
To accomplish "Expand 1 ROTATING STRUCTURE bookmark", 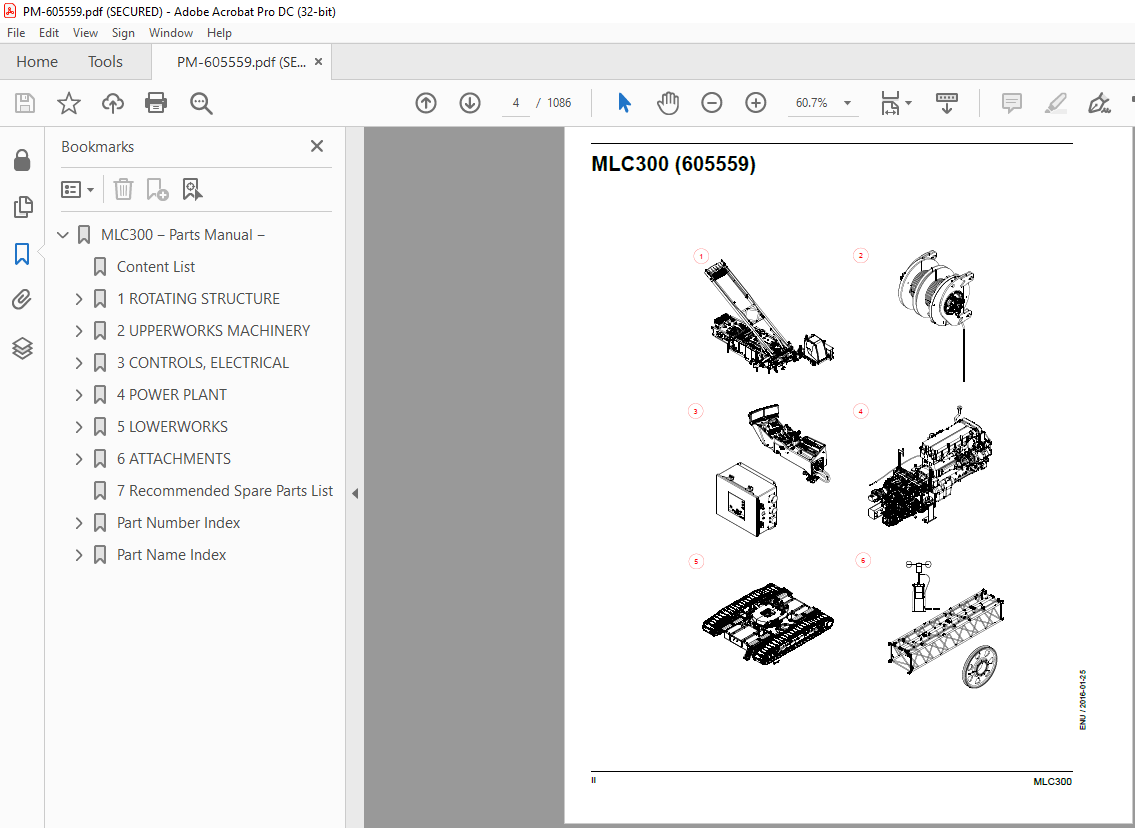I will click(x=79, y=299).
